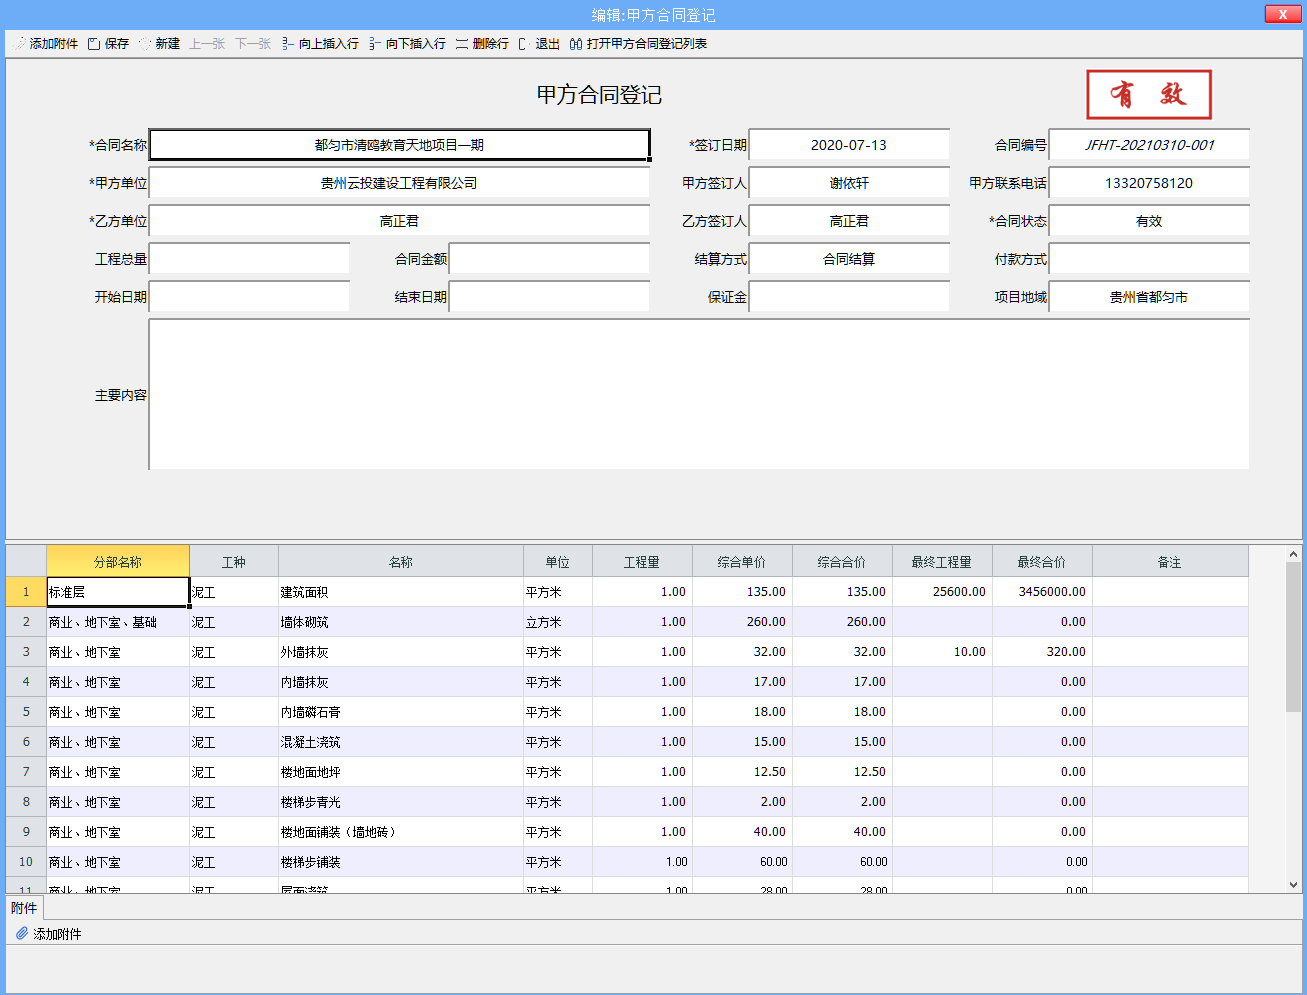Click the empty 合同金额 field
Image resolution: width=1307 pixels, height=995 pixels.
549,259
